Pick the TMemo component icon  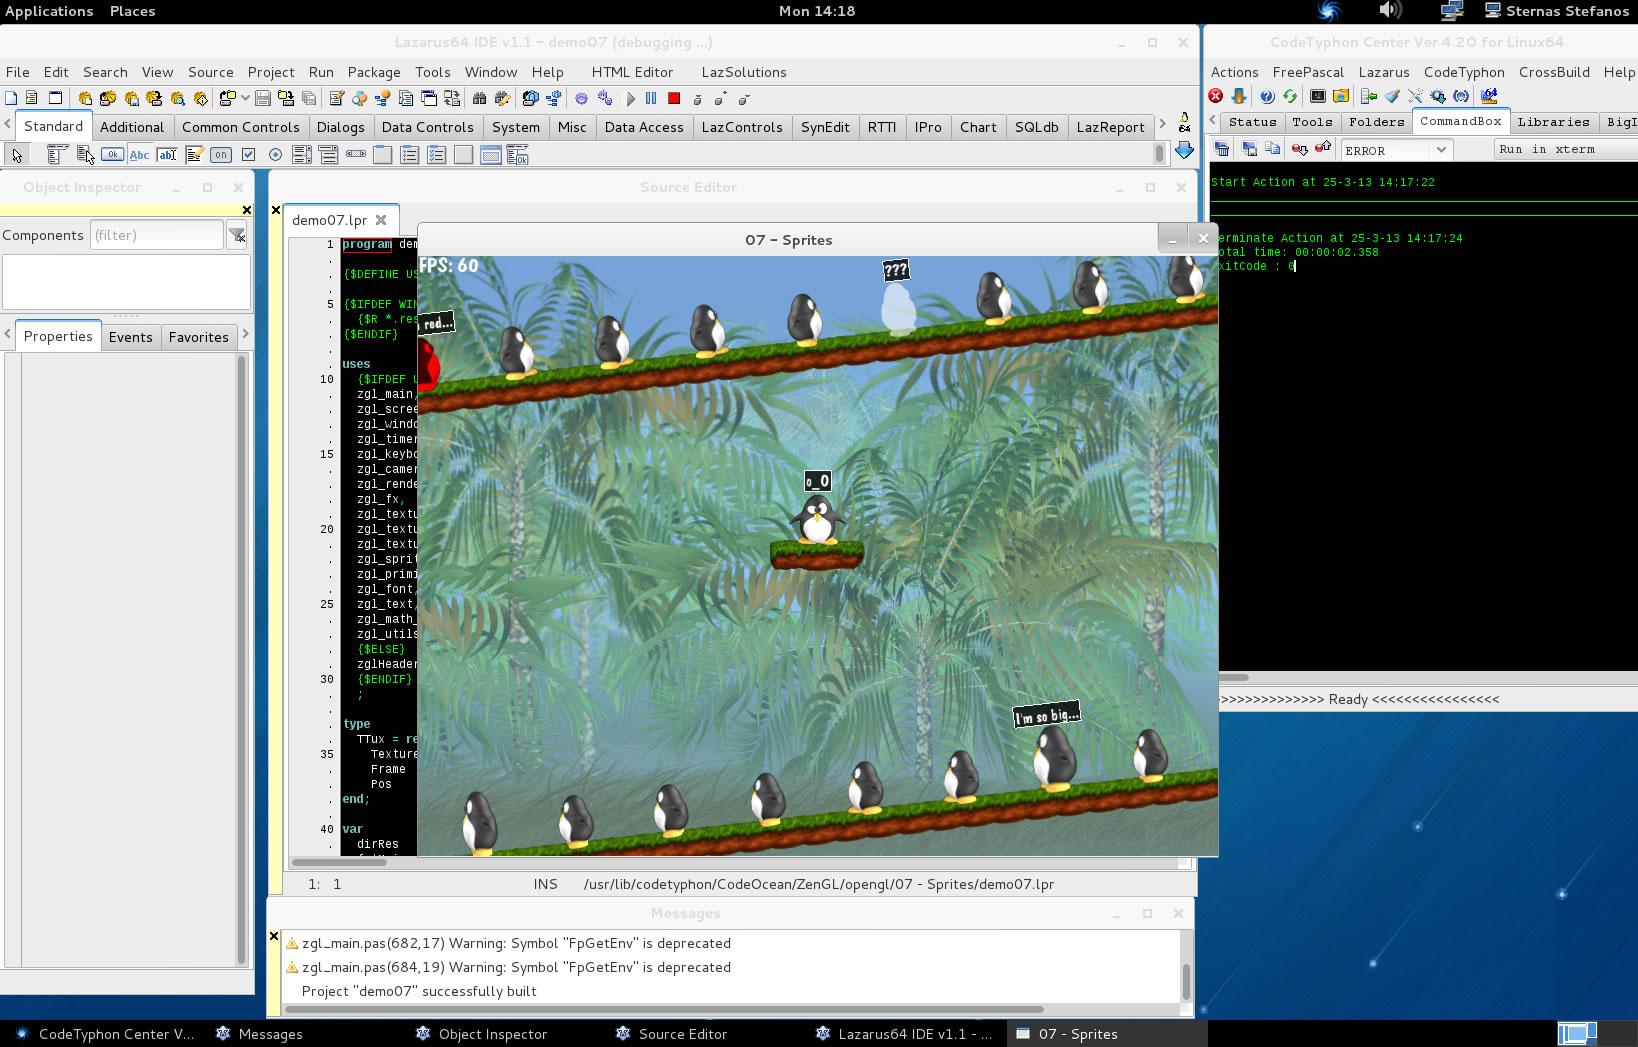click(x=194, y=154)
